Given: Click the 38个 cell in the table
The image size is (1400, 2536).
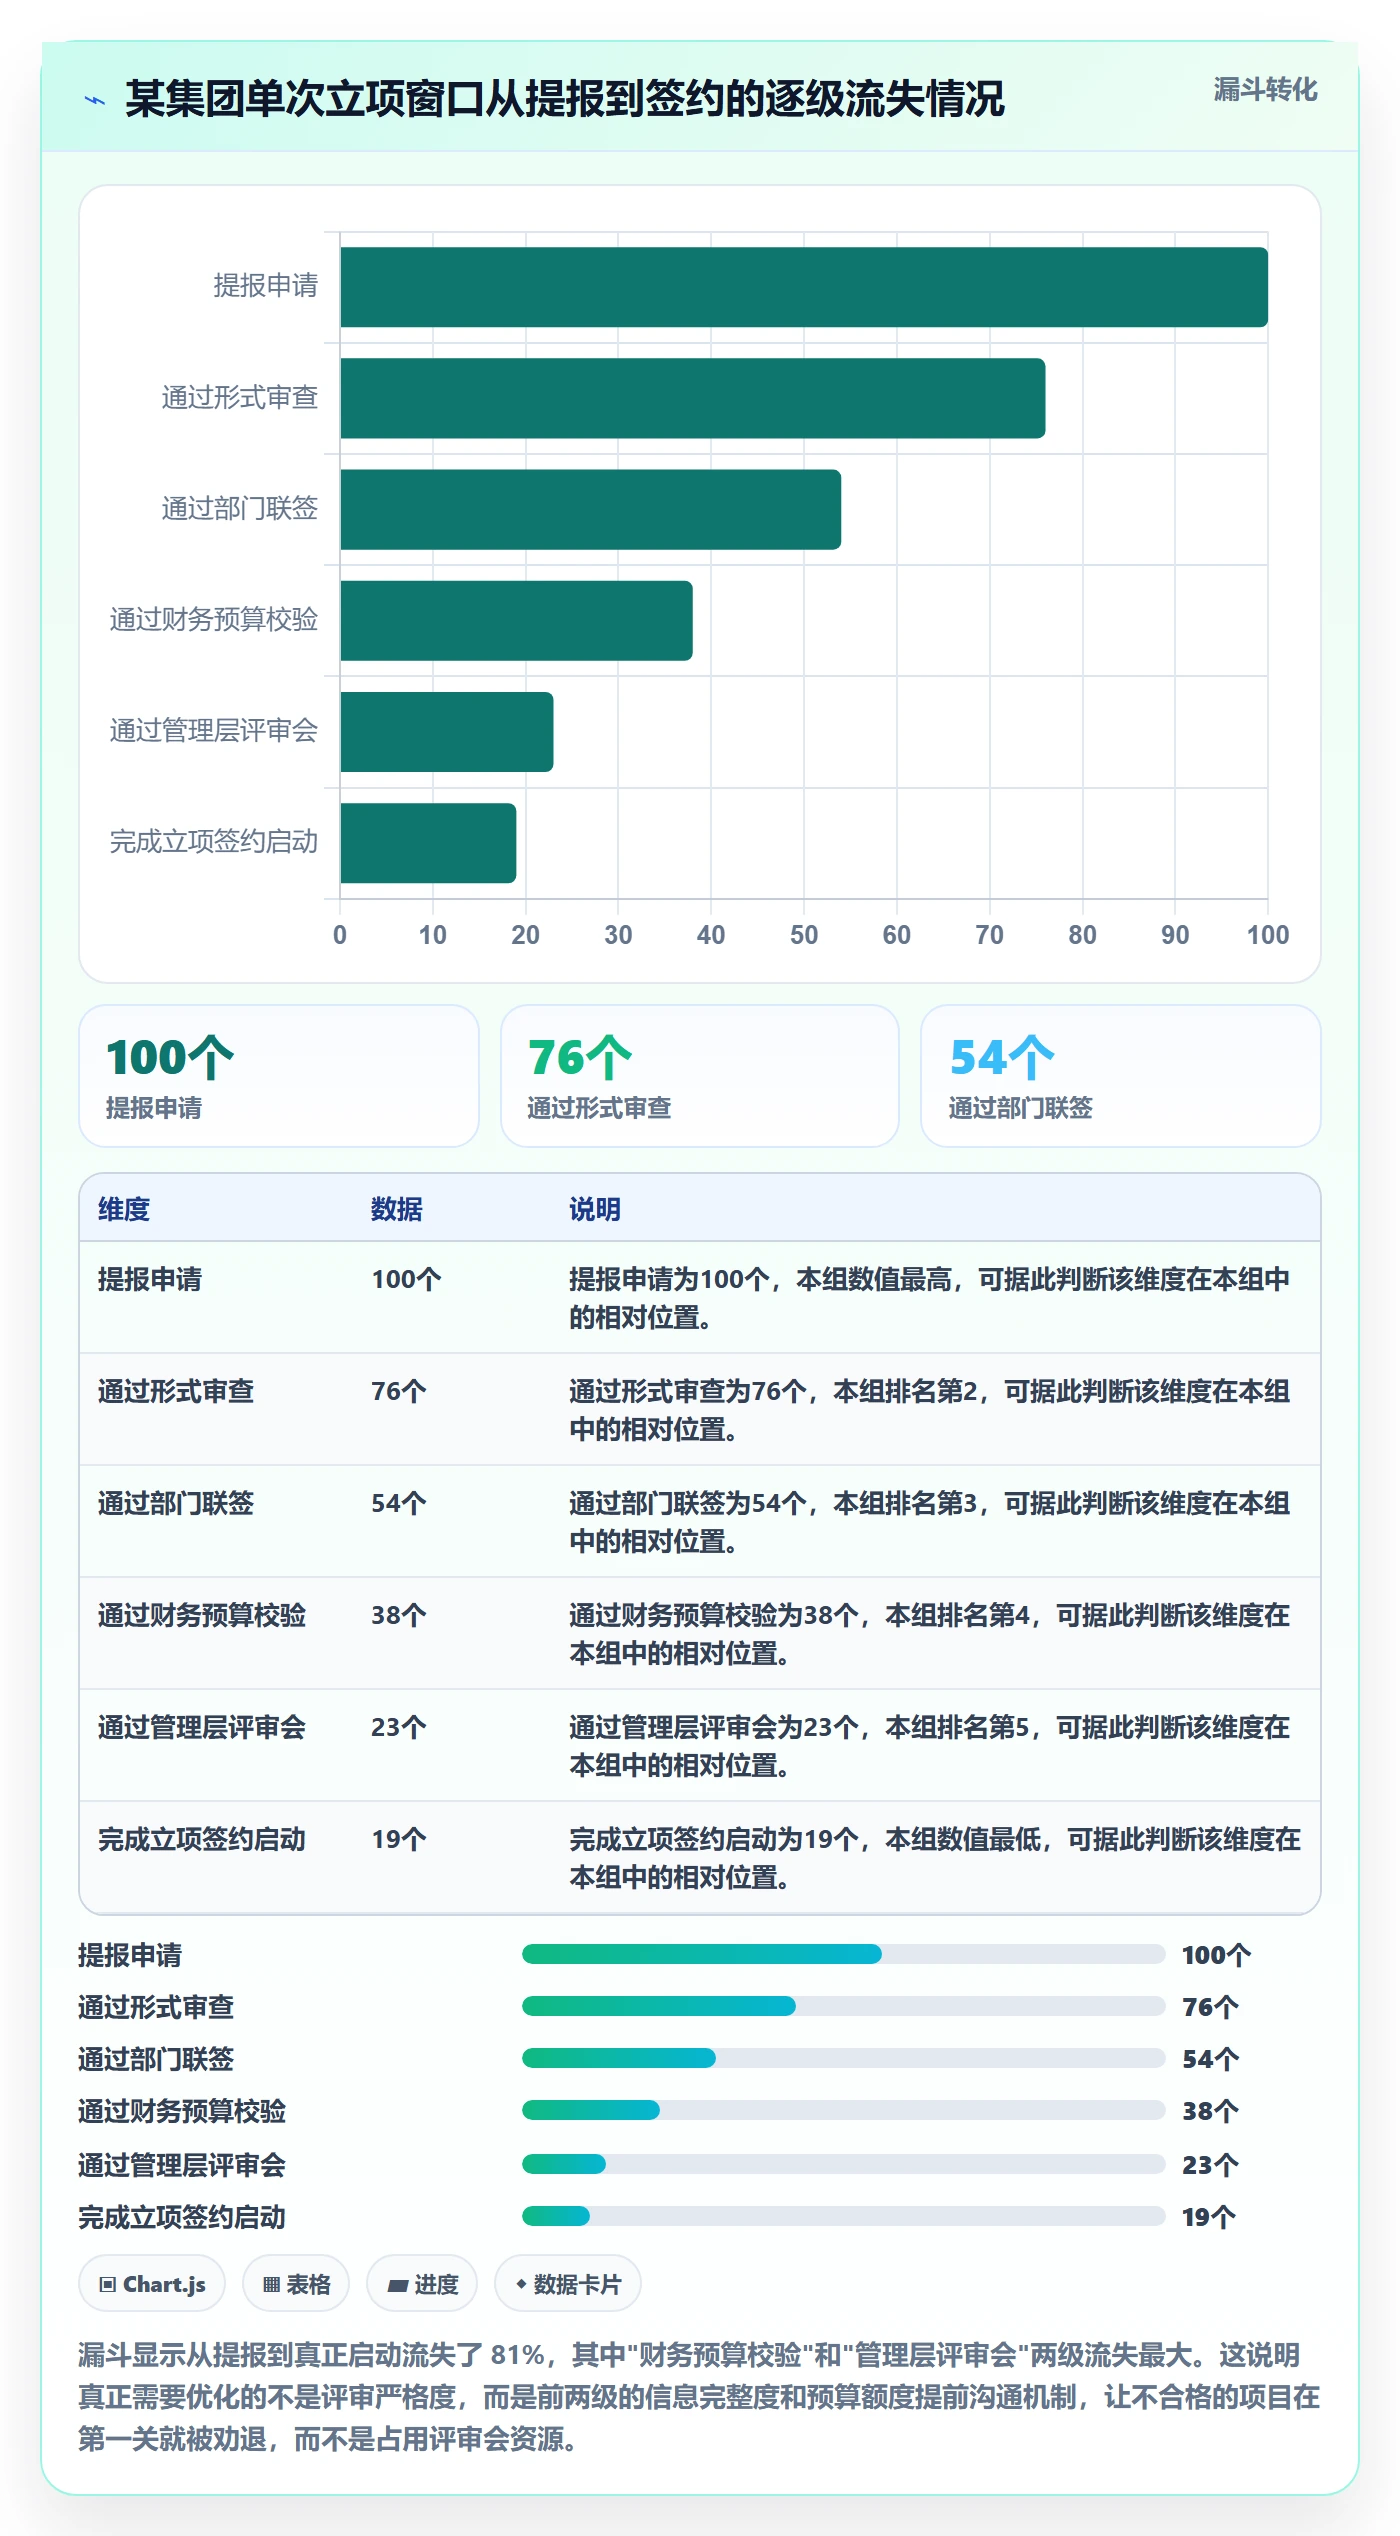Looking at the screenshot, I should coord(399,1615).
